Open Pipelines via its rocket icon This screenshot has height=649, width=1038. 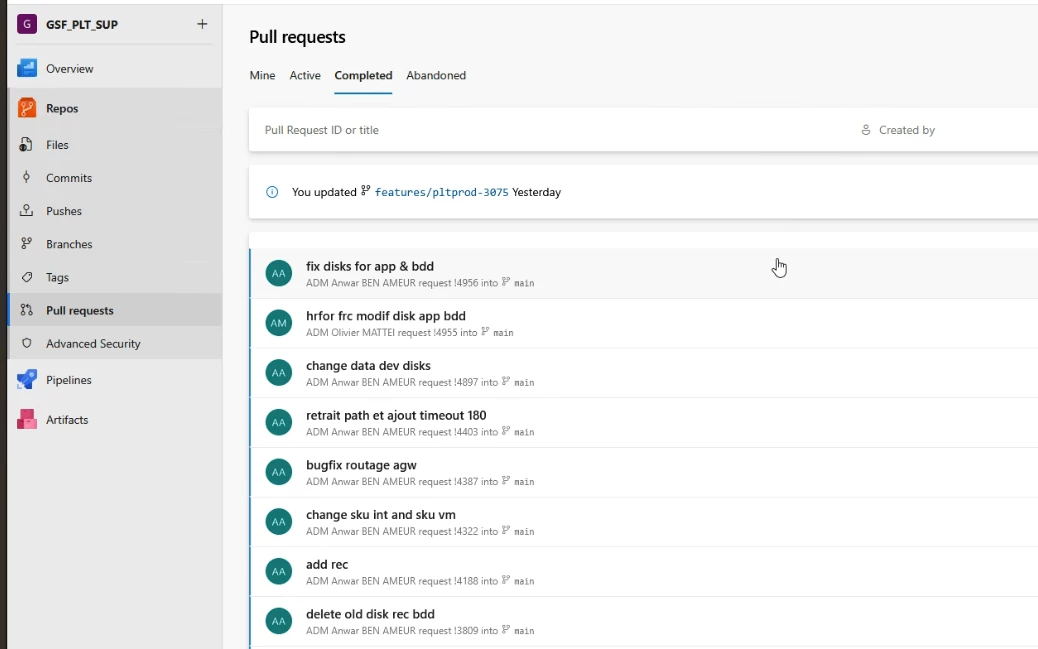[27, 380]
